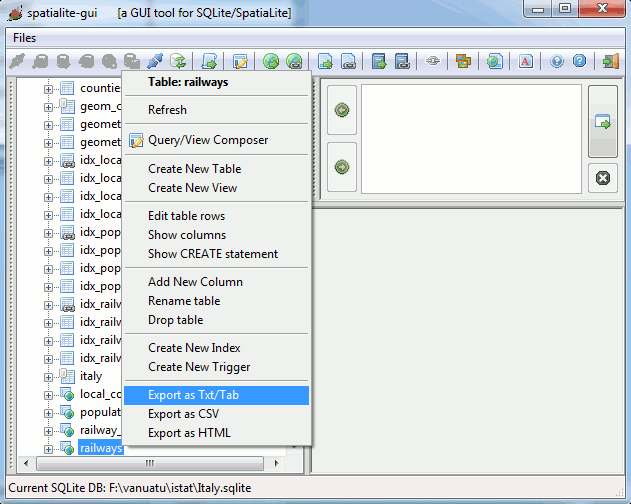
Task: Expand the local_co tree node
Action: (48, 395)
